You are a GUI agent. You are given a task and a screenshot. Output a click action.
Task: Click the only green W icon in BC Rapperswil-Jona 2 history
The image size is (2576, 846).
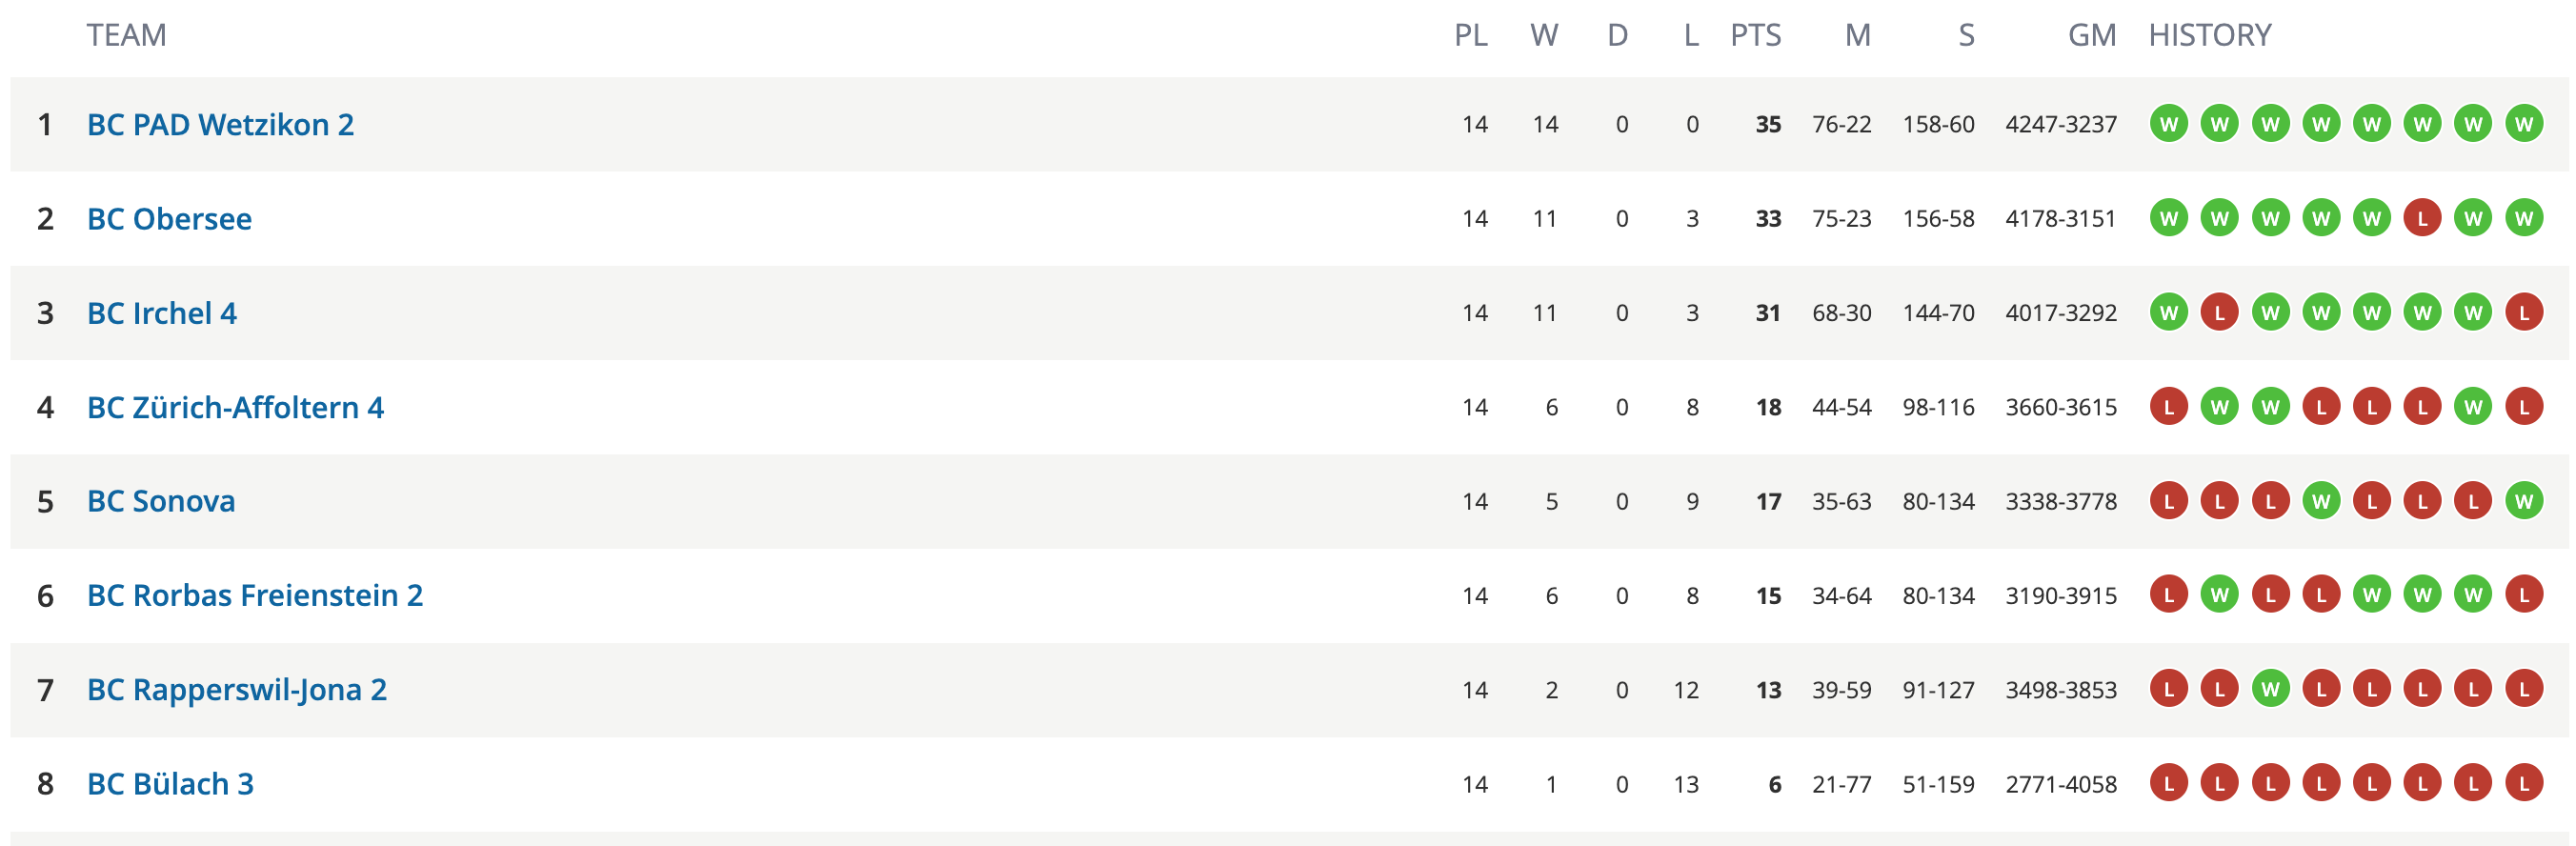(2270, 689)
